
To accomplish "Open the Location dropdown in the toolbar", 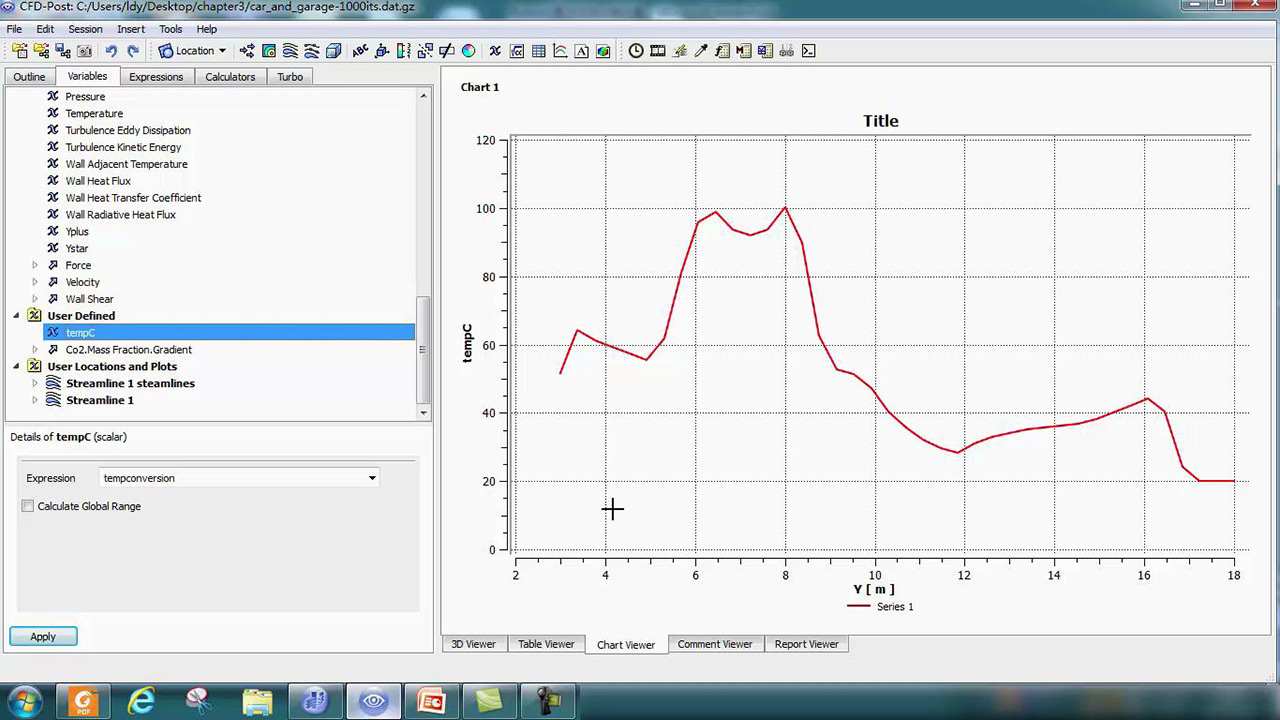I will [x=193, y=51].
